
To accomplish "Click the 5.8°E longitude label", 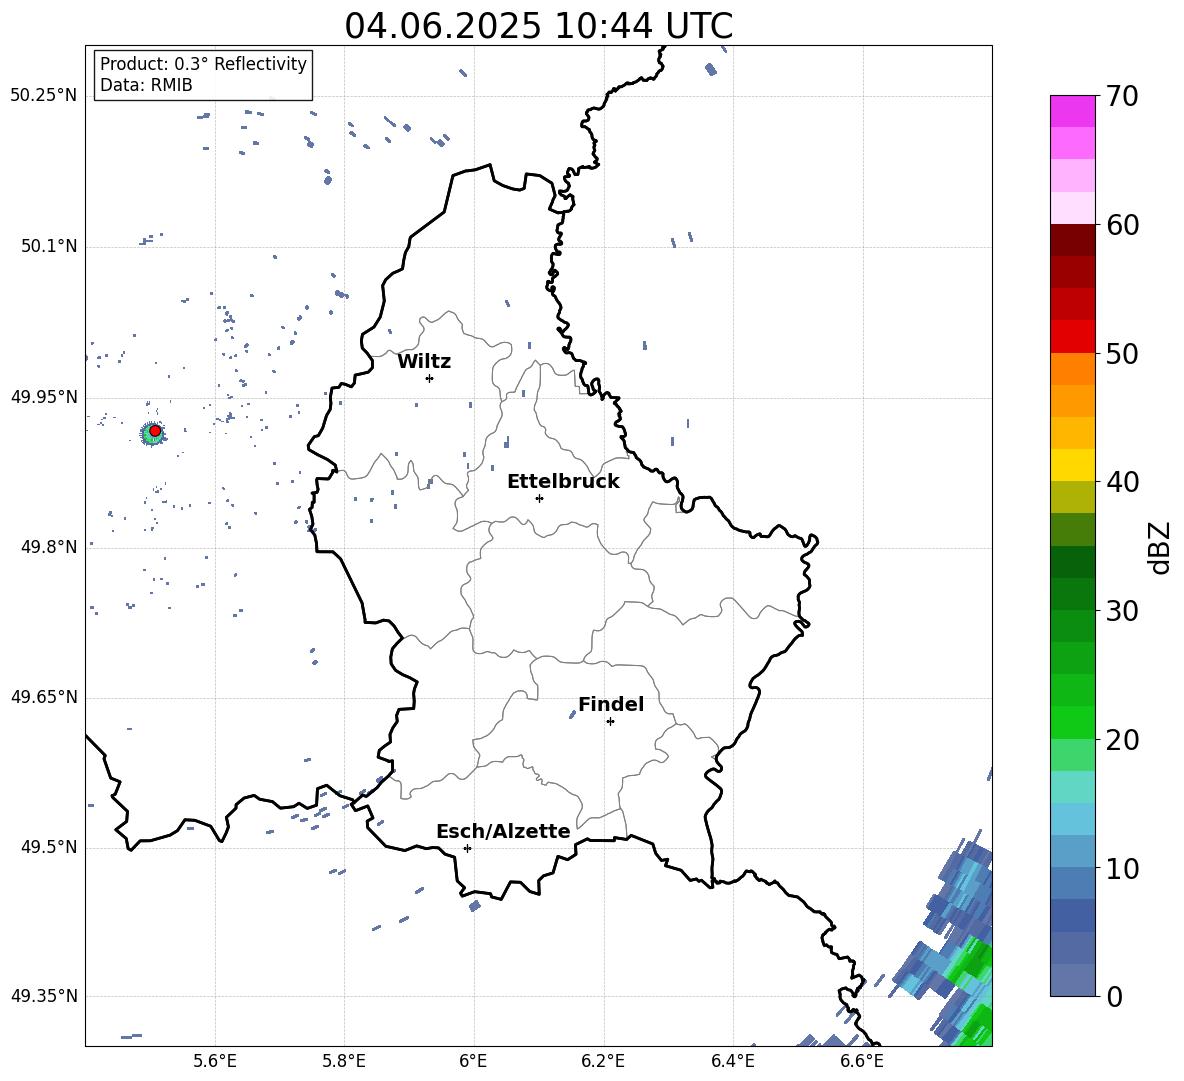I will [x=344, y=1061].
